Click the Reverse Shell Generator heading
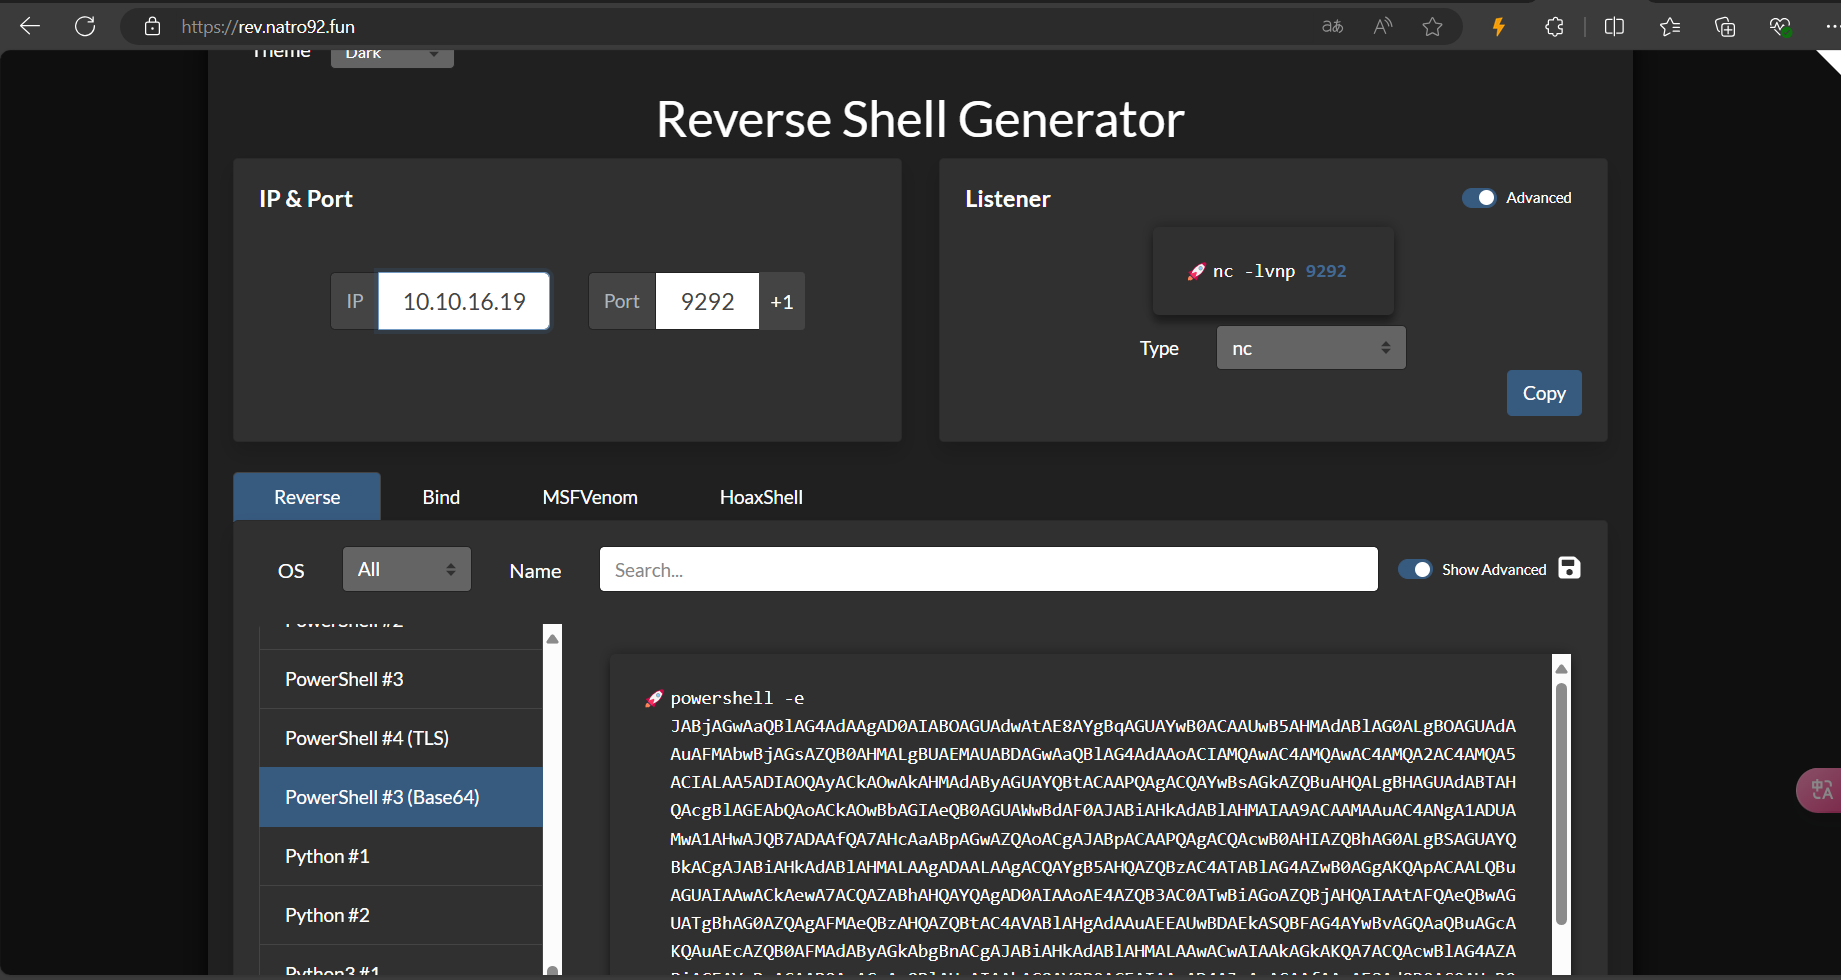The width and height of the screenshot is (1841, 980). coord(920,119)
